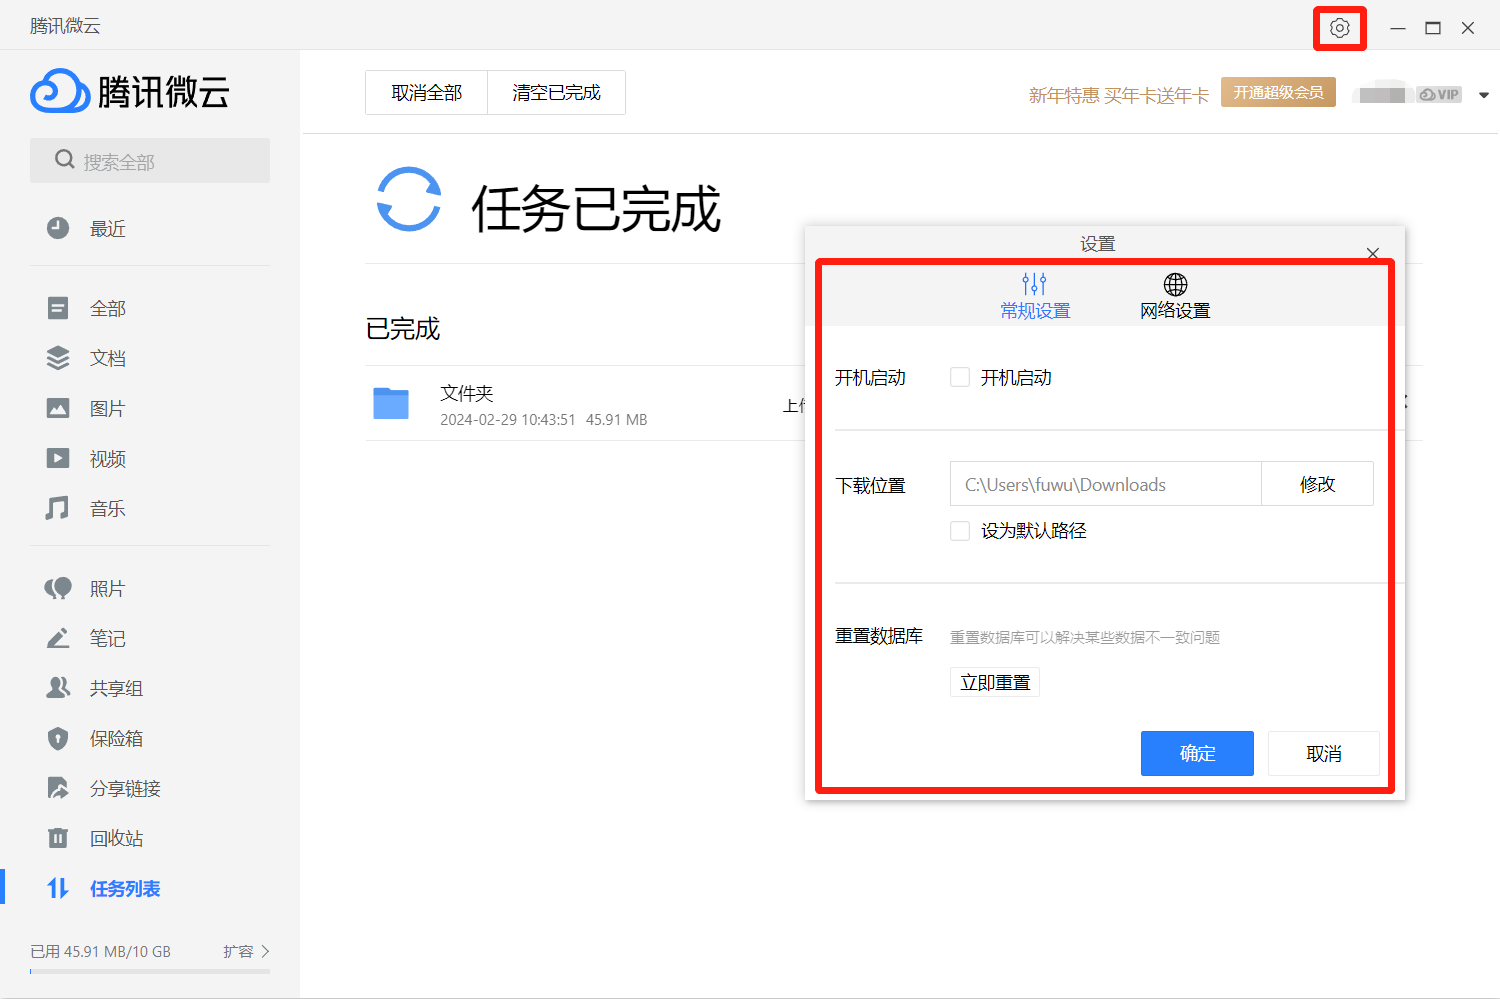Open 照片 via its balloon icon

click(x=58, y=588)
